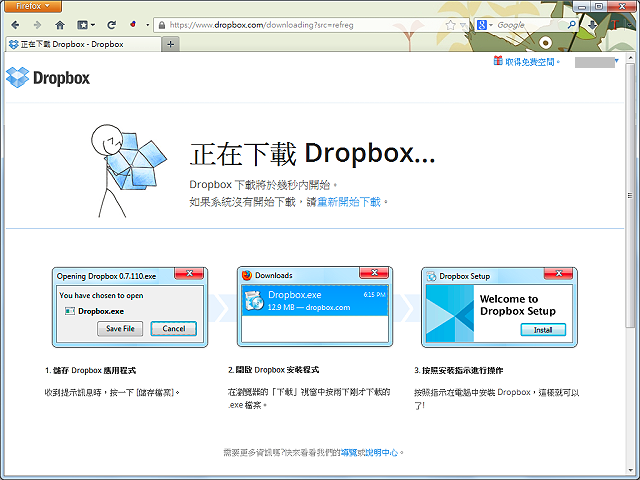640x480 pixels.
Task: Click the scrollbar up arrow
Action: click(630, 58)
